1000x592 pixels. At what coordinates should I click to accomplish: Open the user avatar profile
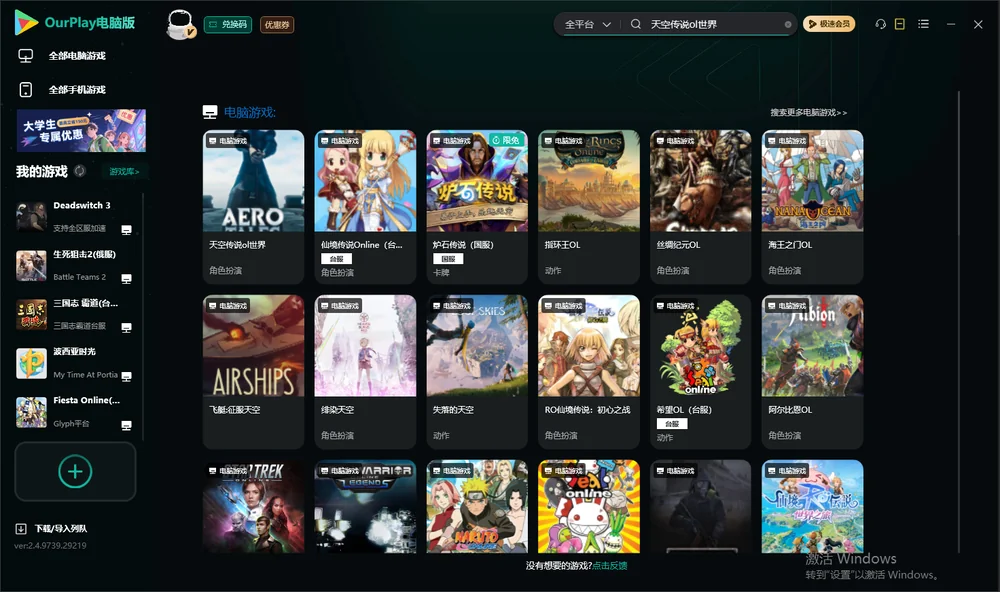click(x=180, y=24)
